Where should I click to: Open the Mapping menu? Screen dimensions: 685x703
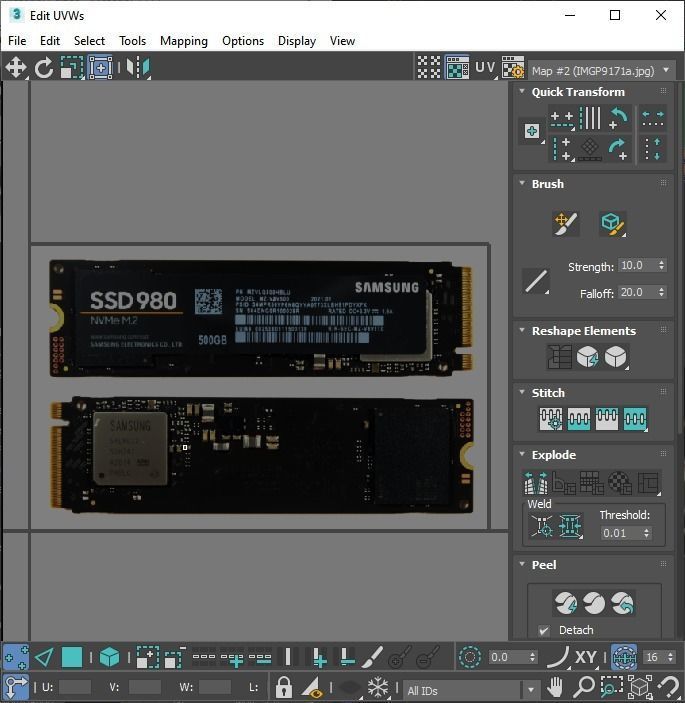(184, 41)
